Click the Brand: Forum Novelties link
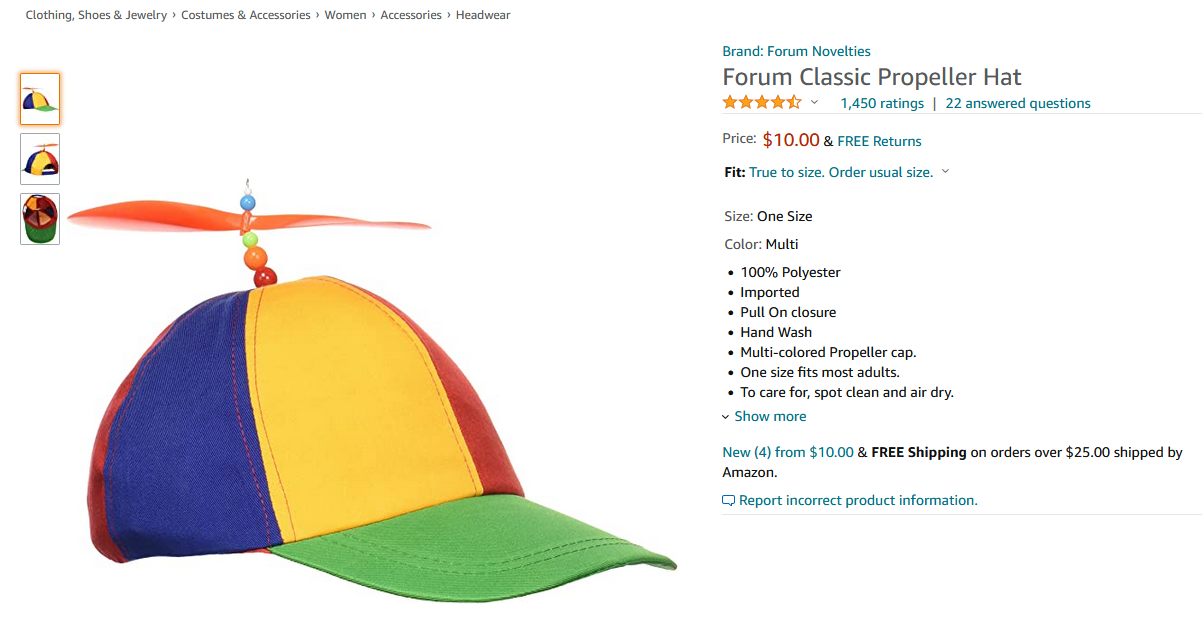1202x641 pixels. [x=796, y=51]
